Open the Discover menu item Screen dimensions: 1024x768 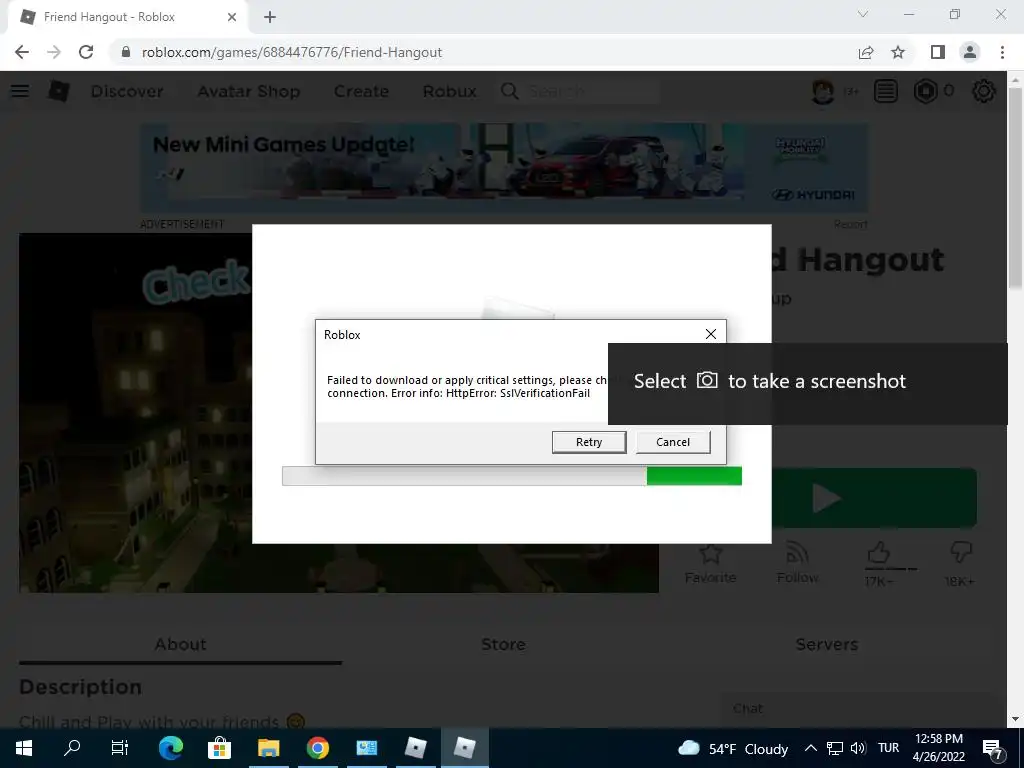click(x=127, y=91)
